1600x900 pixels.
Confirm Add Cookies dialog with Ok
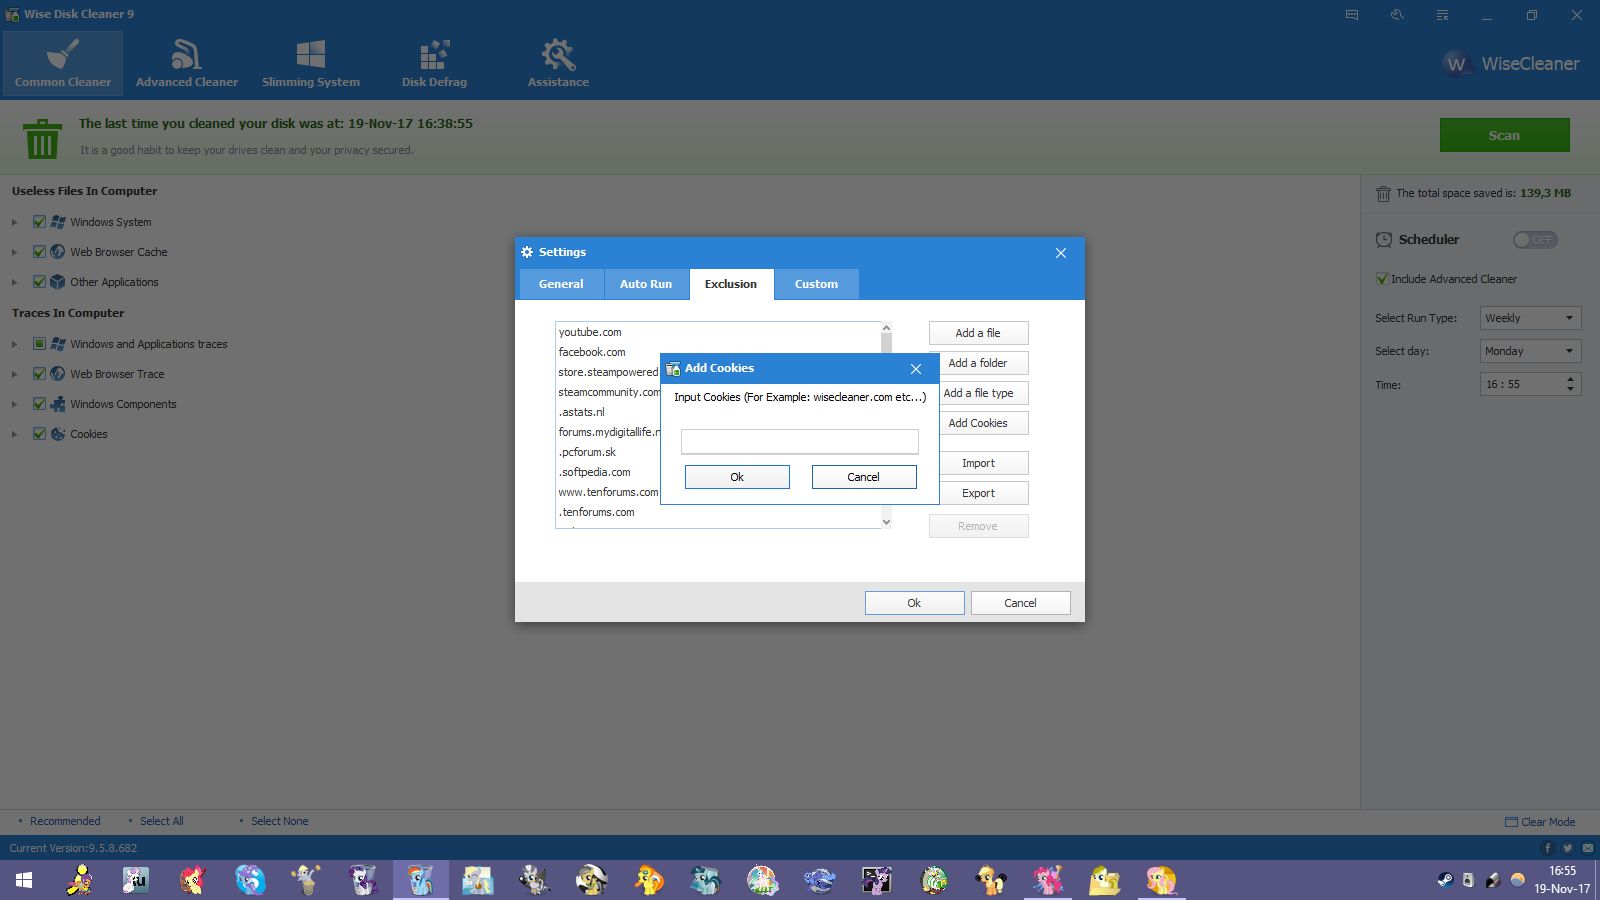737,477
